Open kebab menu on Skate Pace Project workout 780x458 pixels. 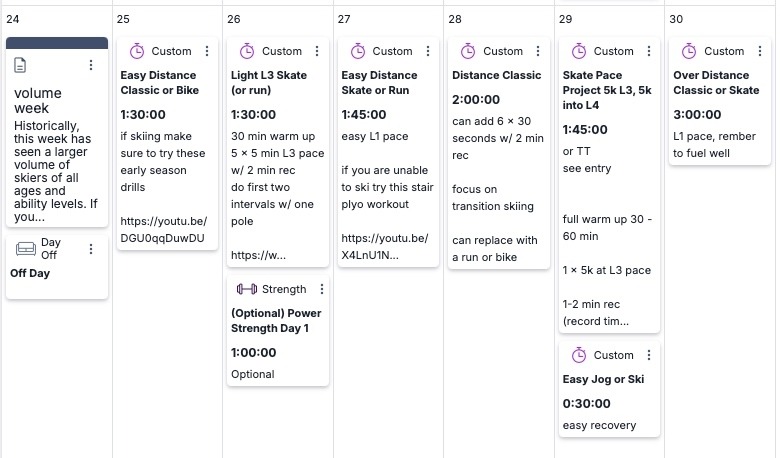point(649,51)
